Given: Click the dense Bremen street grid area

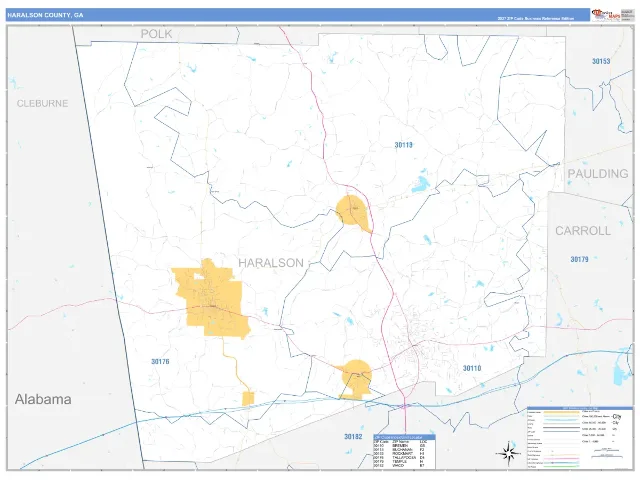Looking at the screenshot, I should tap(418, 341).
